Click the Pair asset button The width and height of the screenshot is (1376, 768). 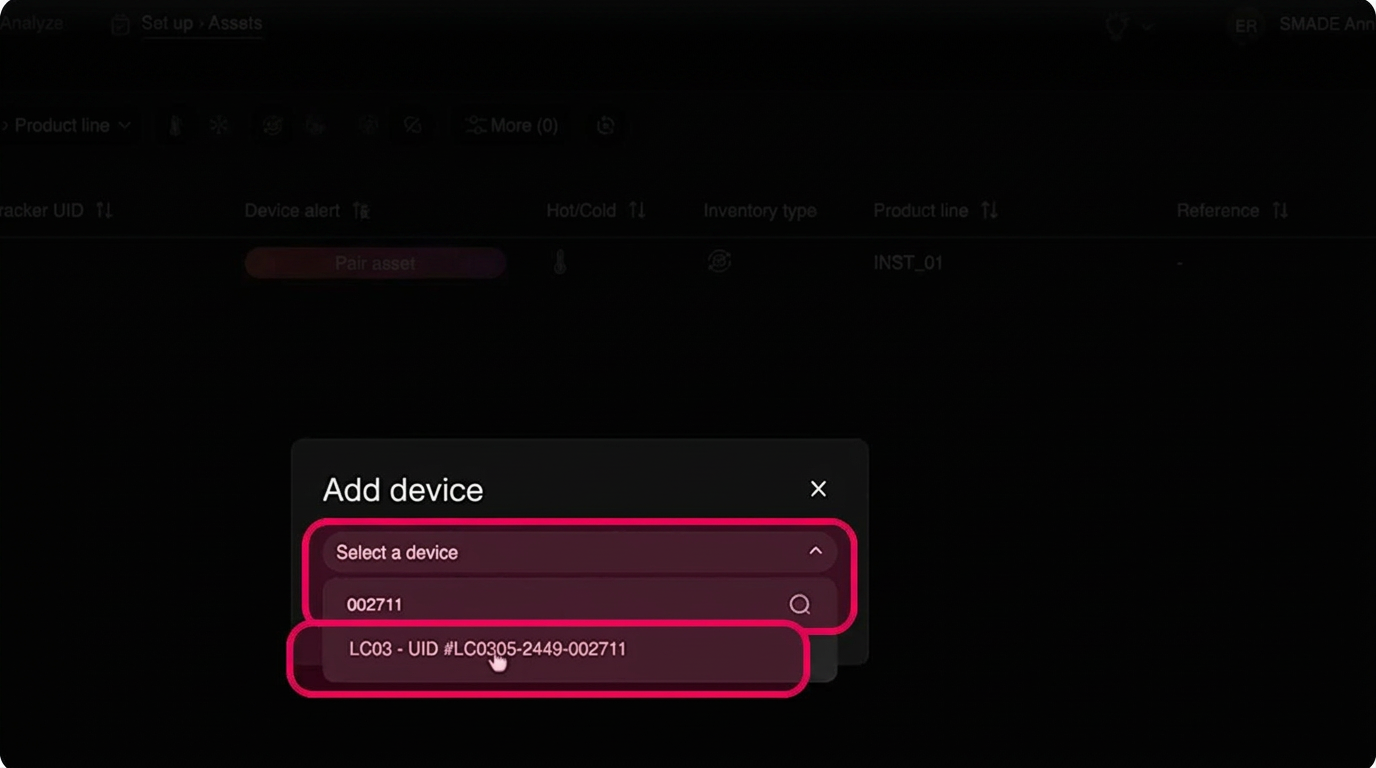(x=375, y=263)
